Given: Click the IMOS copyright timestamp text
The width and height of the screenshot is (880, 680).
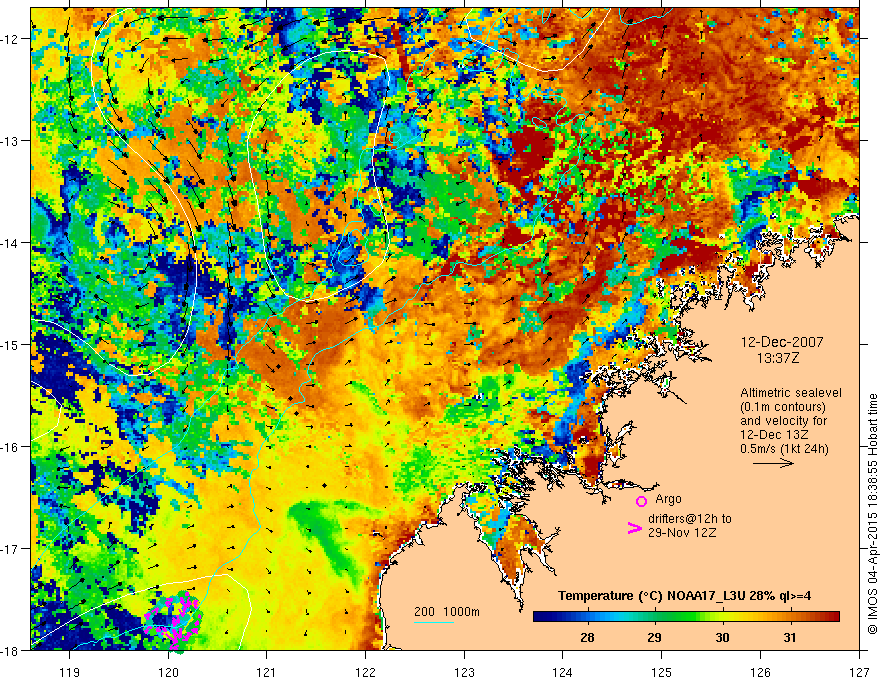Looking at the screenshot, I should point(873,516).
